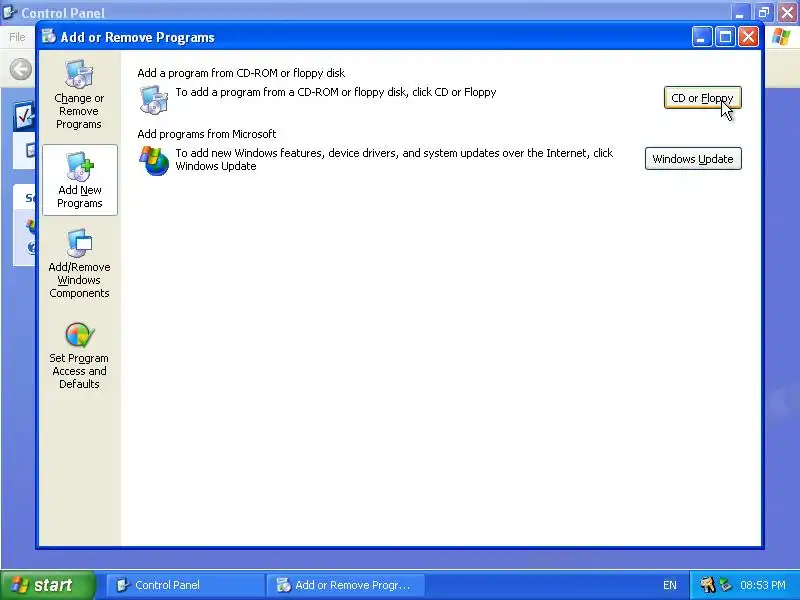
Task: Click Add or Remove Programs title bar icon
Action: coord(49,37)
